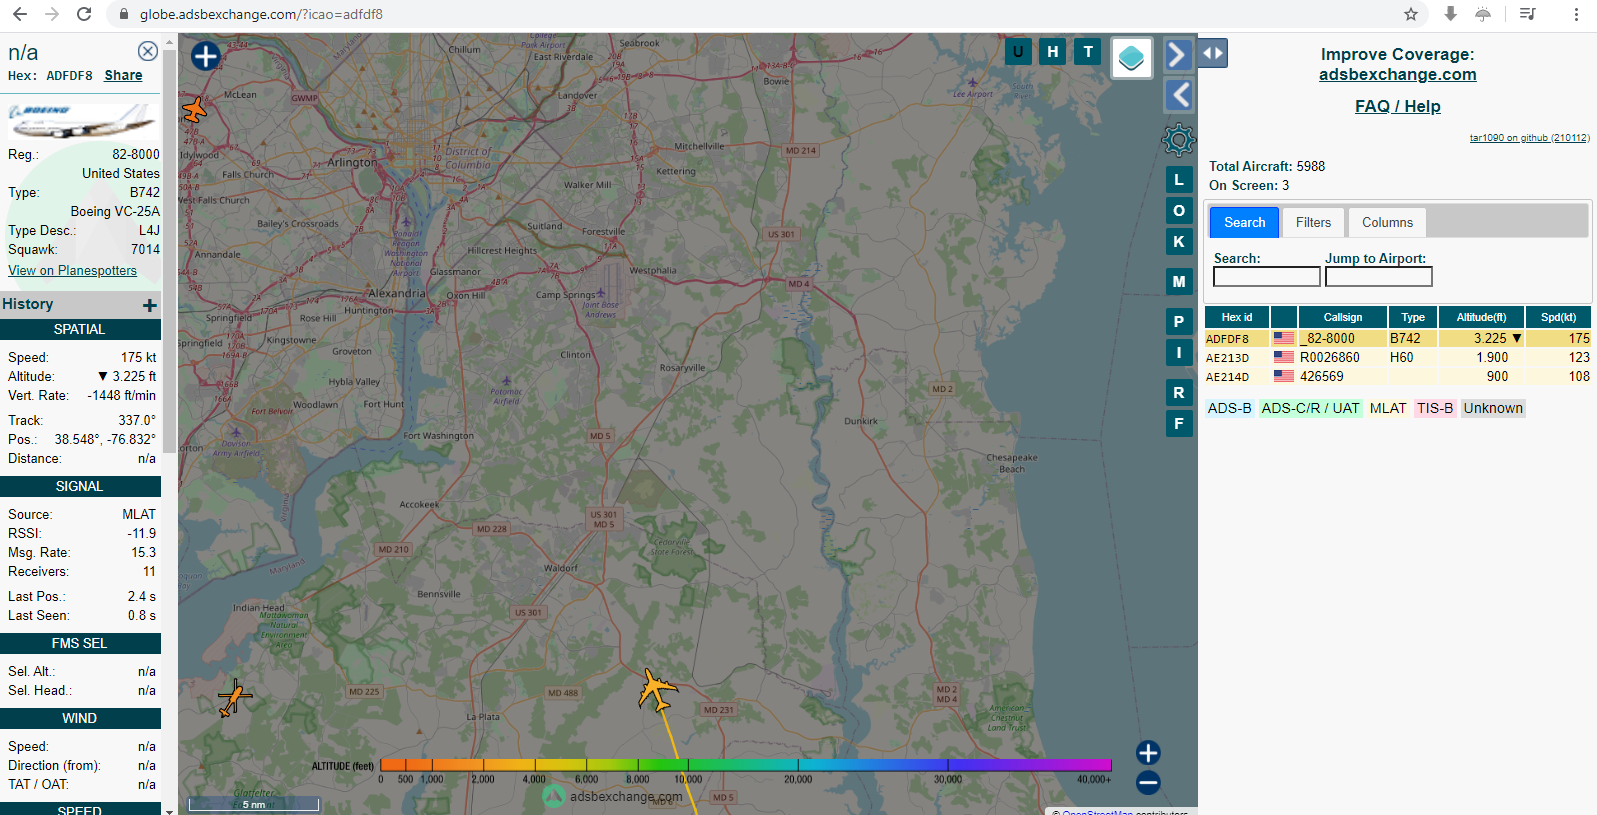Sort table by Spd(kt) column
This screenshot has height=815, width=1597.
coord(1558,317)
